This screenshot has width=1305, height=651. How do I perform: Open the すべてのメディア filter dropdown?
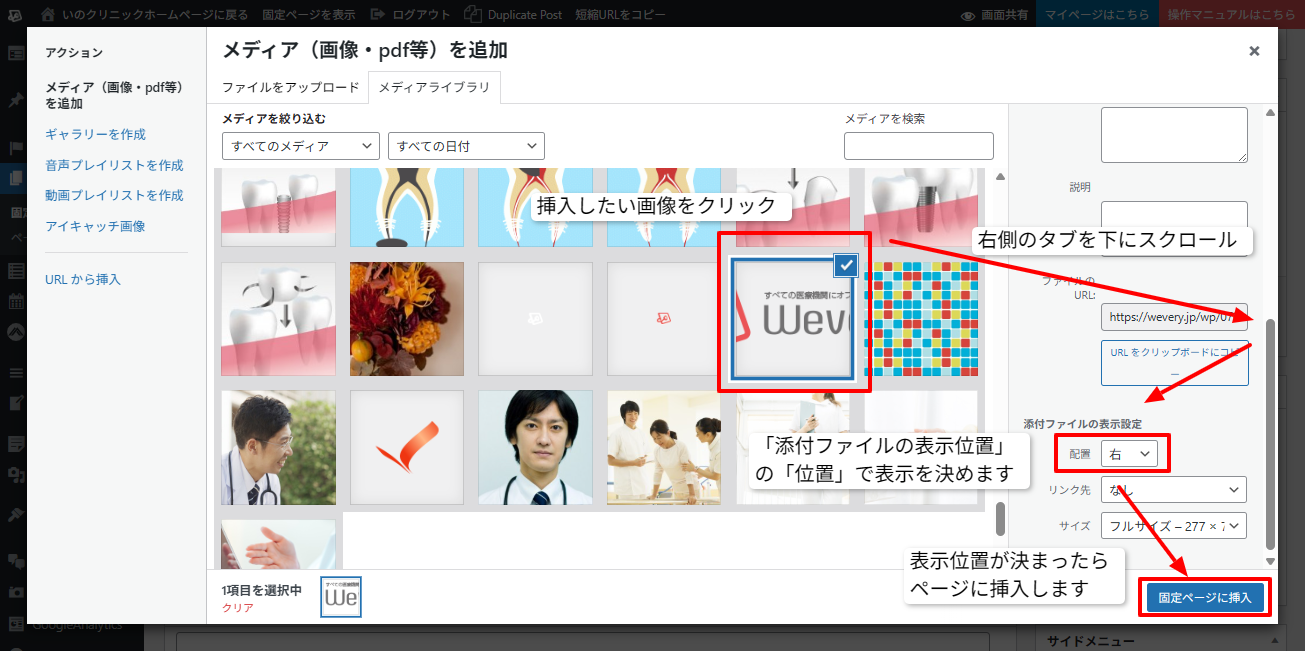coord(301,146)
